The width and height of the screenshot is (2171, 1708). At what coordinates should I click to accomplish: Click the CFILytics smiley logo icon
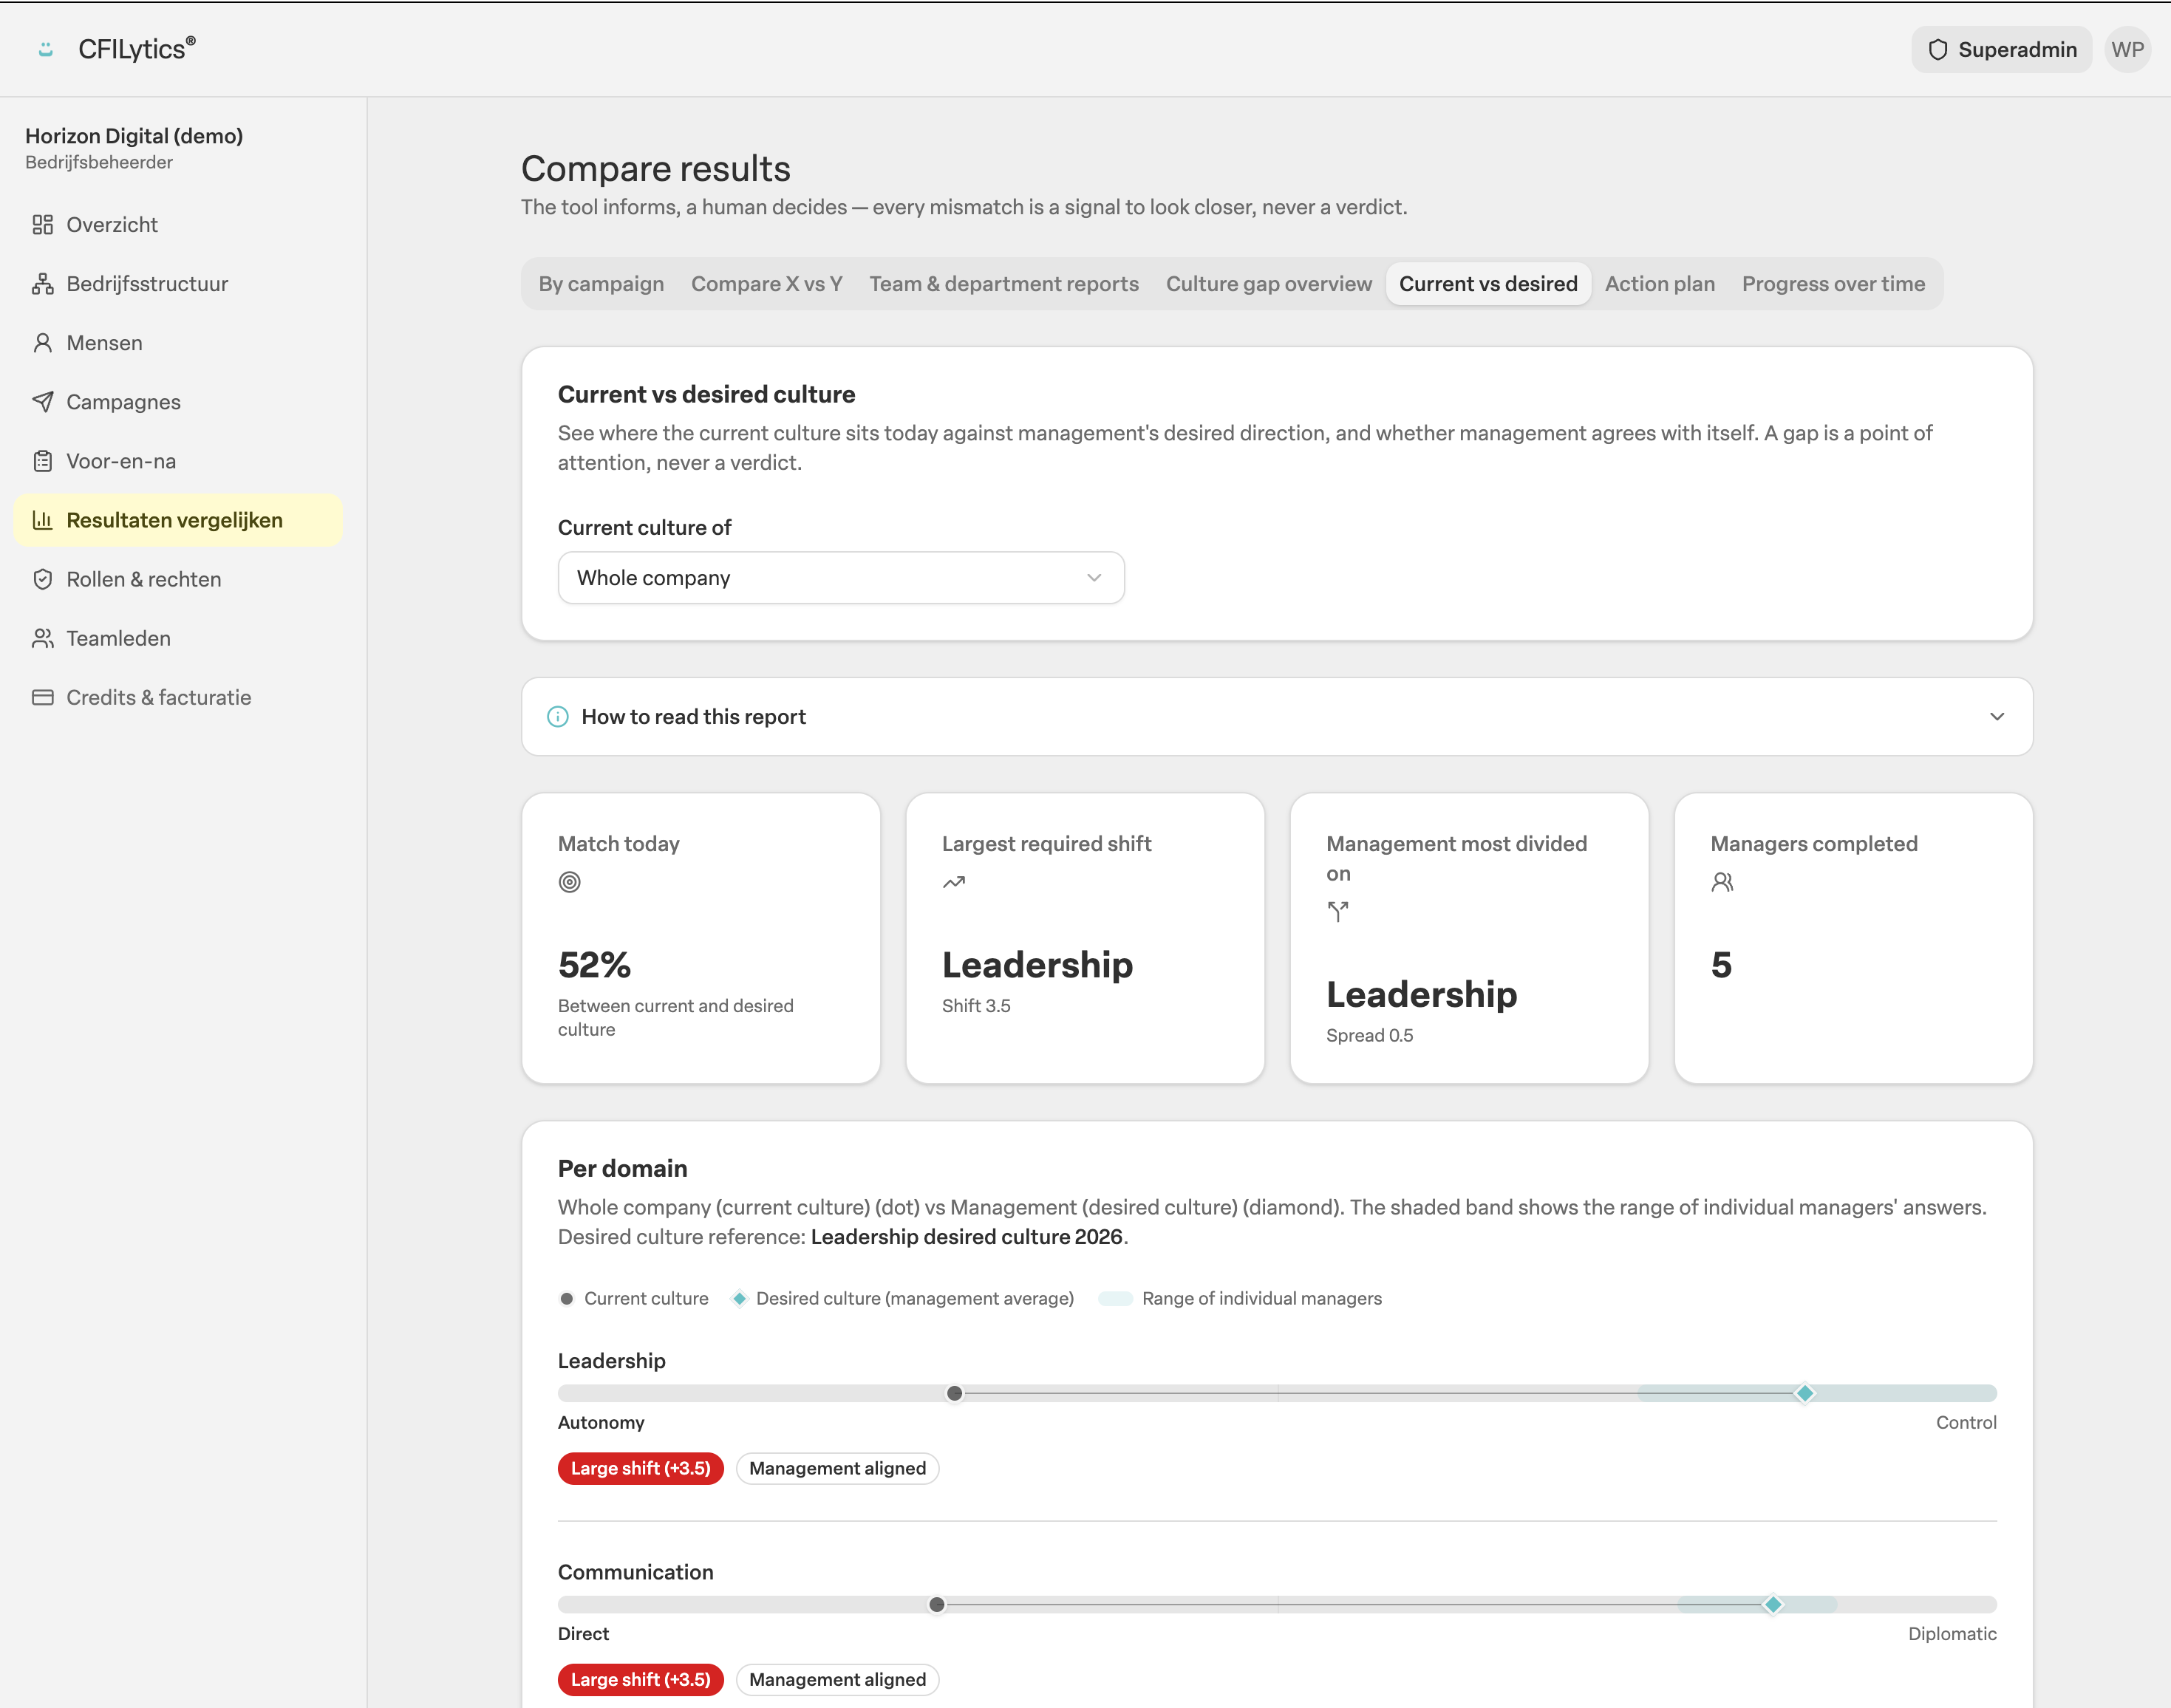coord(45,49)
